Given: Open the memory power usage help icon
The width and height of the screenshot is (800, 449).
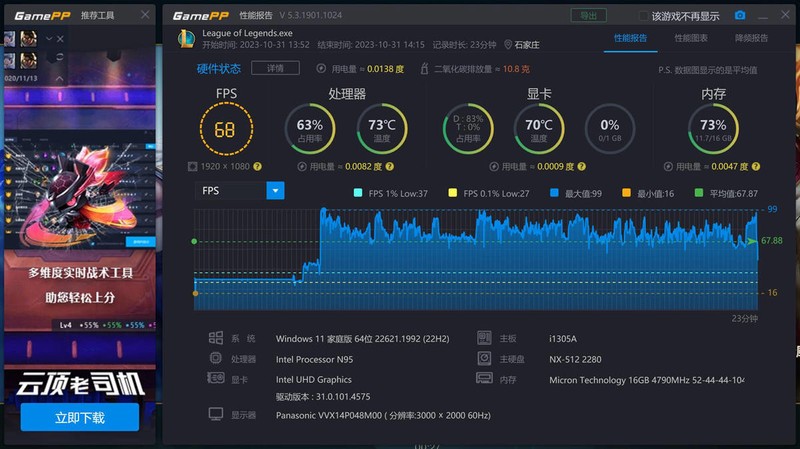Looking at the screenshot, I should pyautogui.click(x=756, y=166).
